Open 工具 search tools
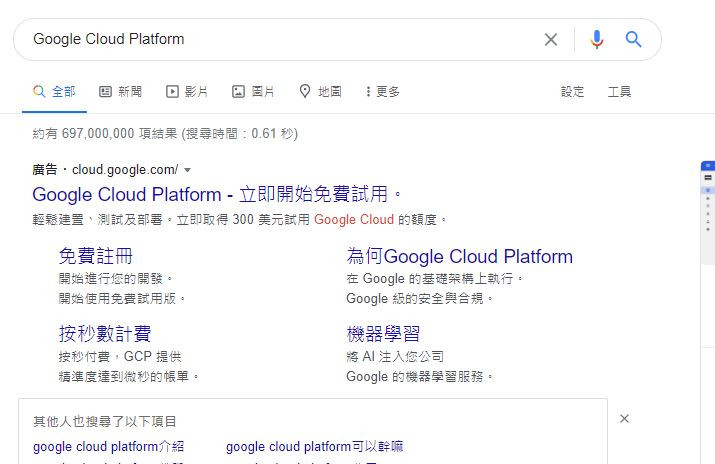This screenshot has width=715, height=464. tap(619, 92)
